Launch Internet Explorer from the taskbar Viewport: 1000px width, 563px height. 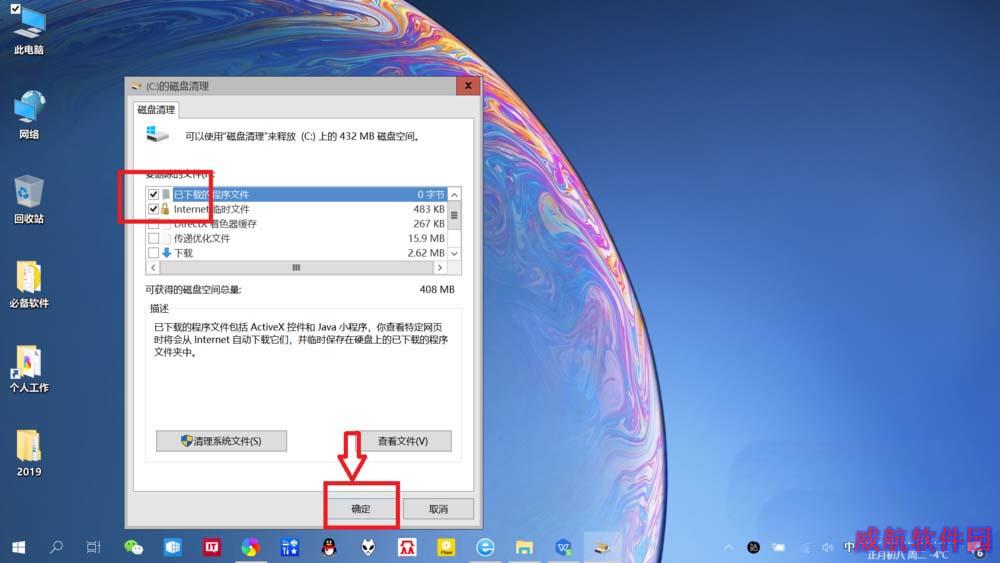(x=485, y=547)
